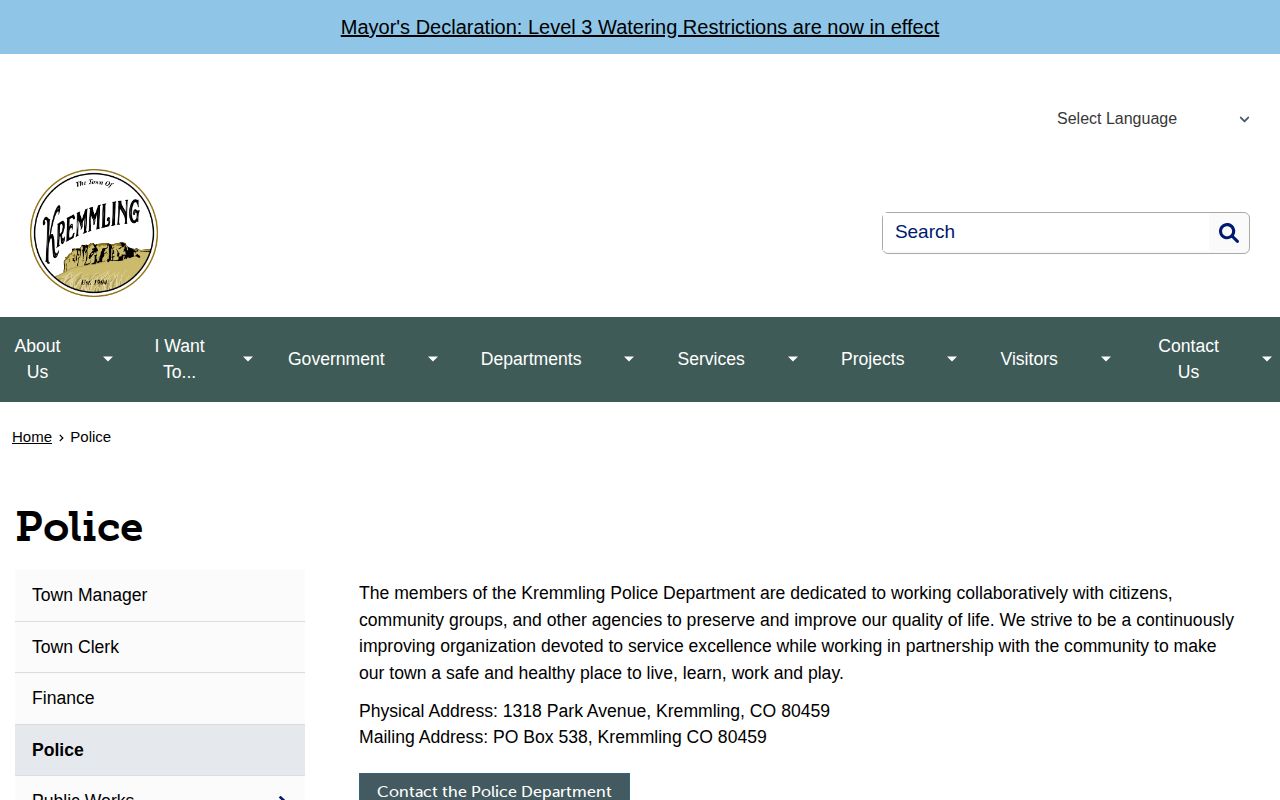
Task: Focus the Search input field
Action: click(1046, 233)
